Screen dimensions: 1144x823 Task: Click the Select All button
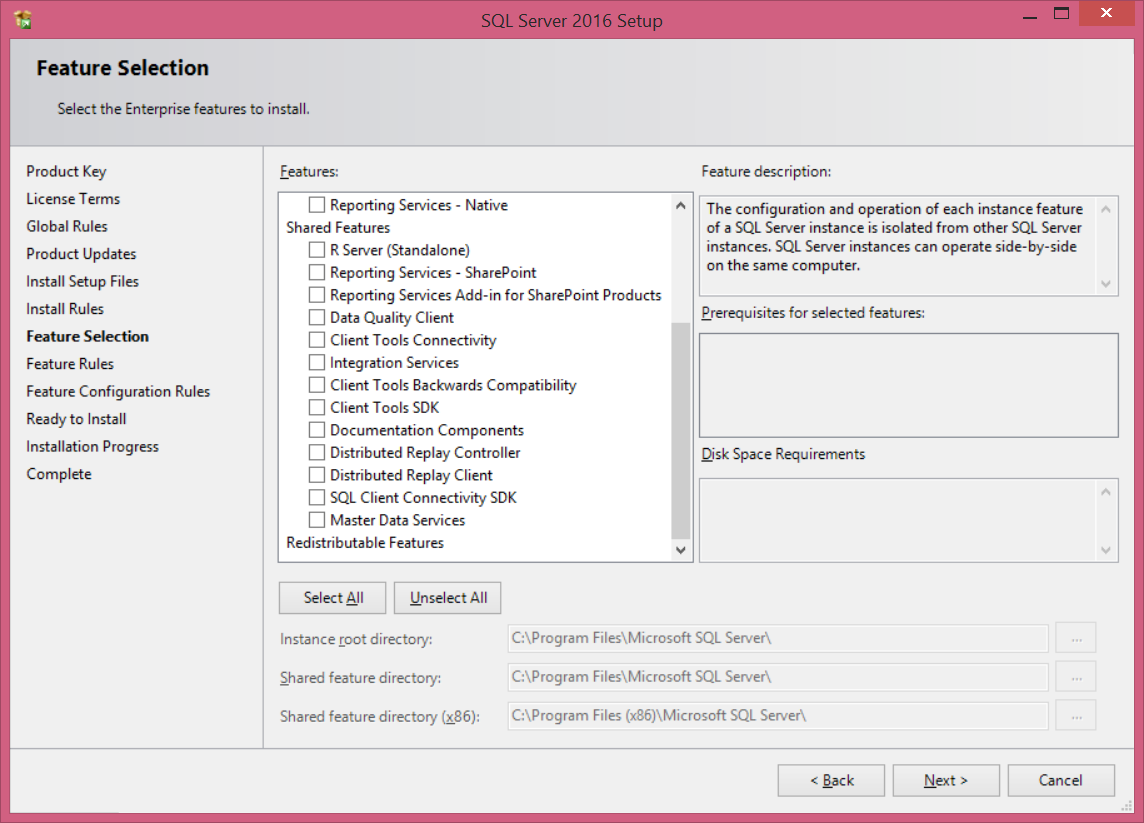tap(333, 598)
